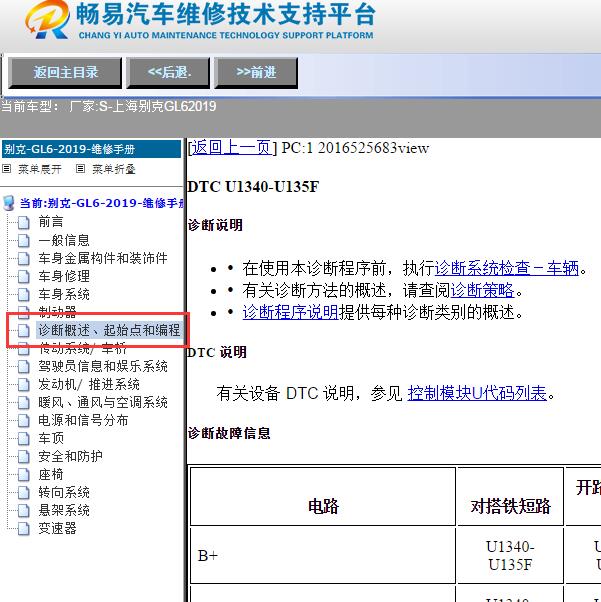Click the DTC U1340-U135F heading
This screenshot has width=601, height=602.
point(253,187)
